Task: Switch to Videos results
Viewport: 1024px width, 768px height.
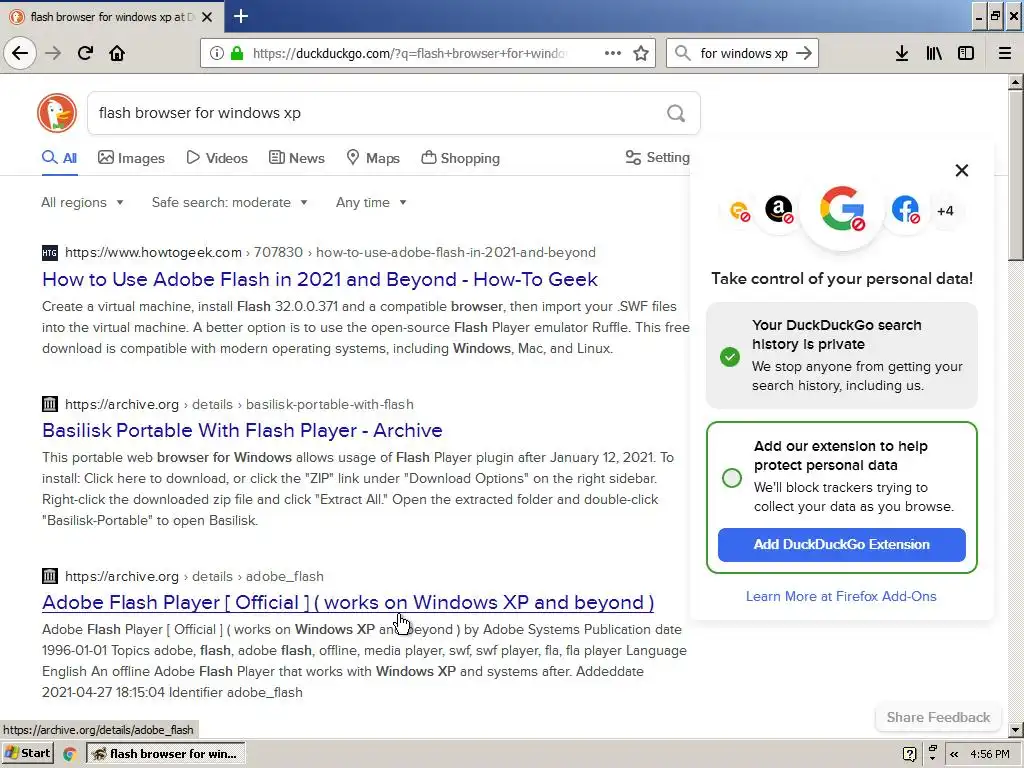Action: [217, 158]
